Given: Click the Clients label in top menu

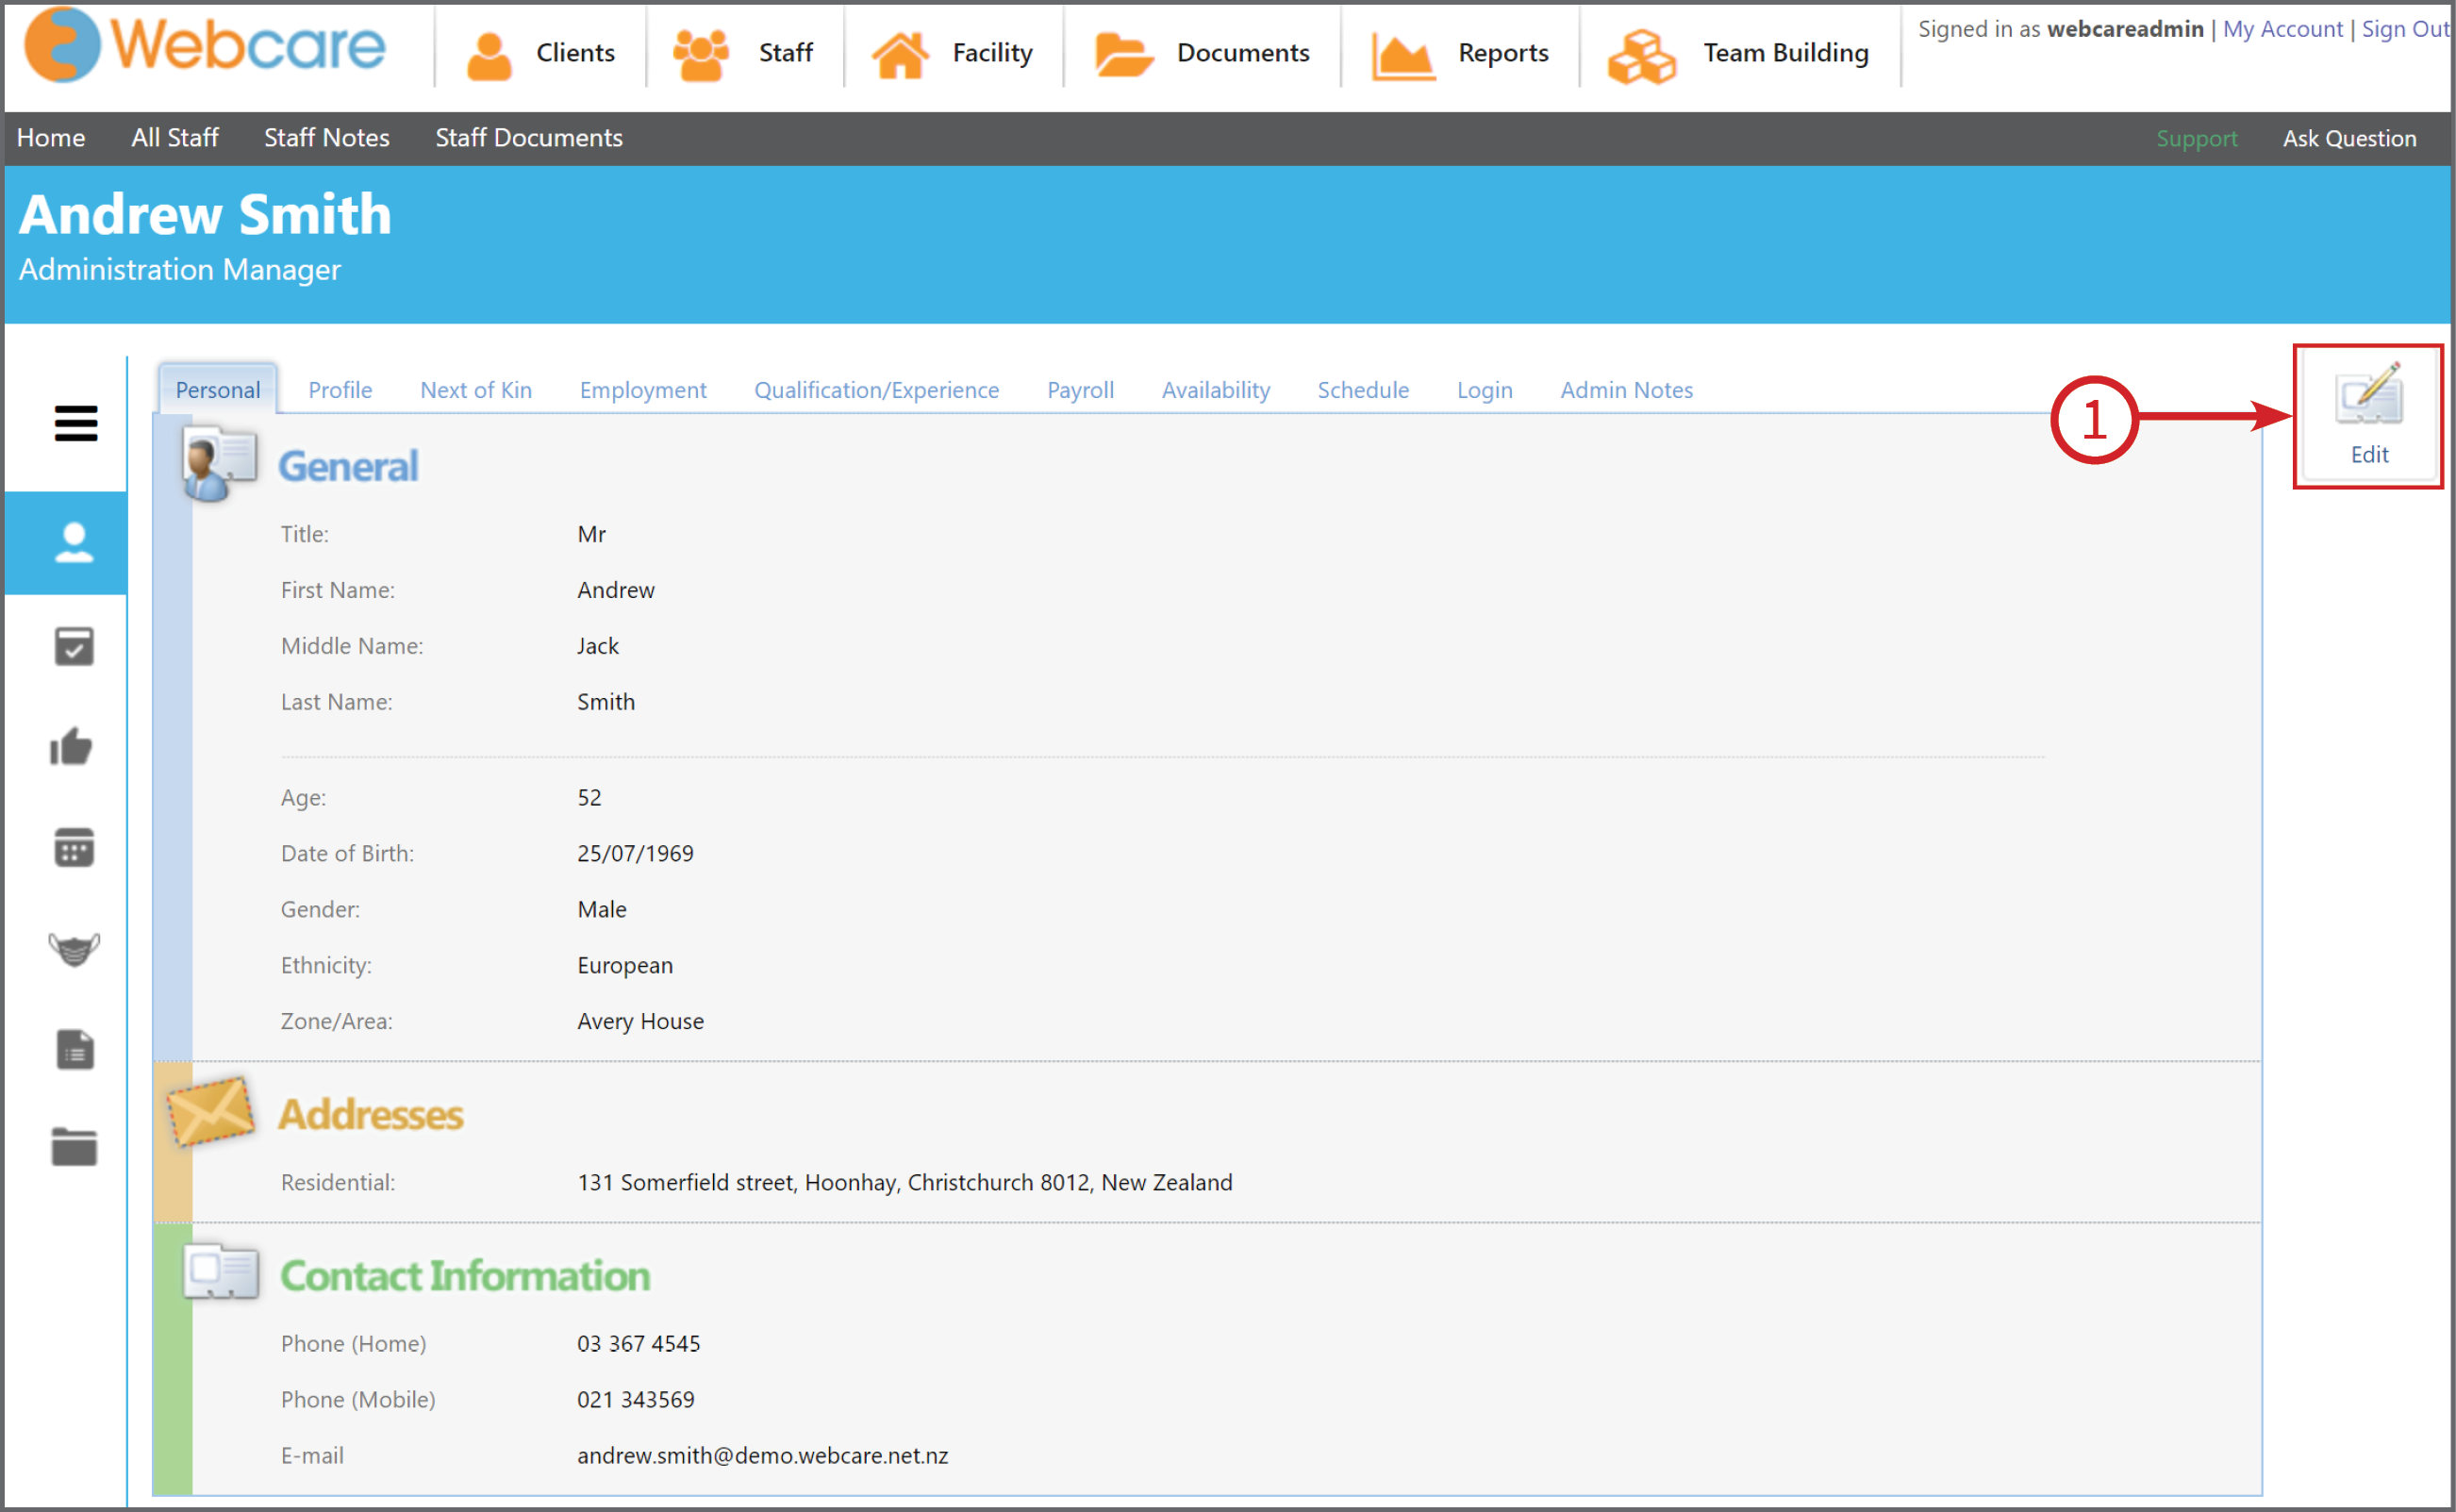Looking at the screenshot, I should [x=576, y=52].
